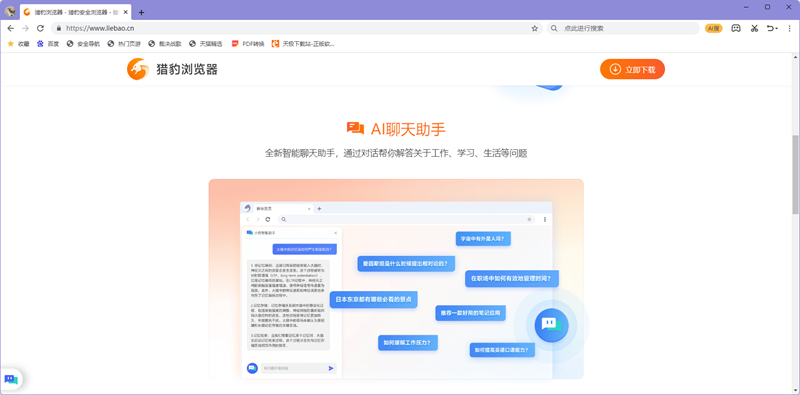Open the game controller toolbar icon
Screen dimensions: 800x395
coord(736,29)
